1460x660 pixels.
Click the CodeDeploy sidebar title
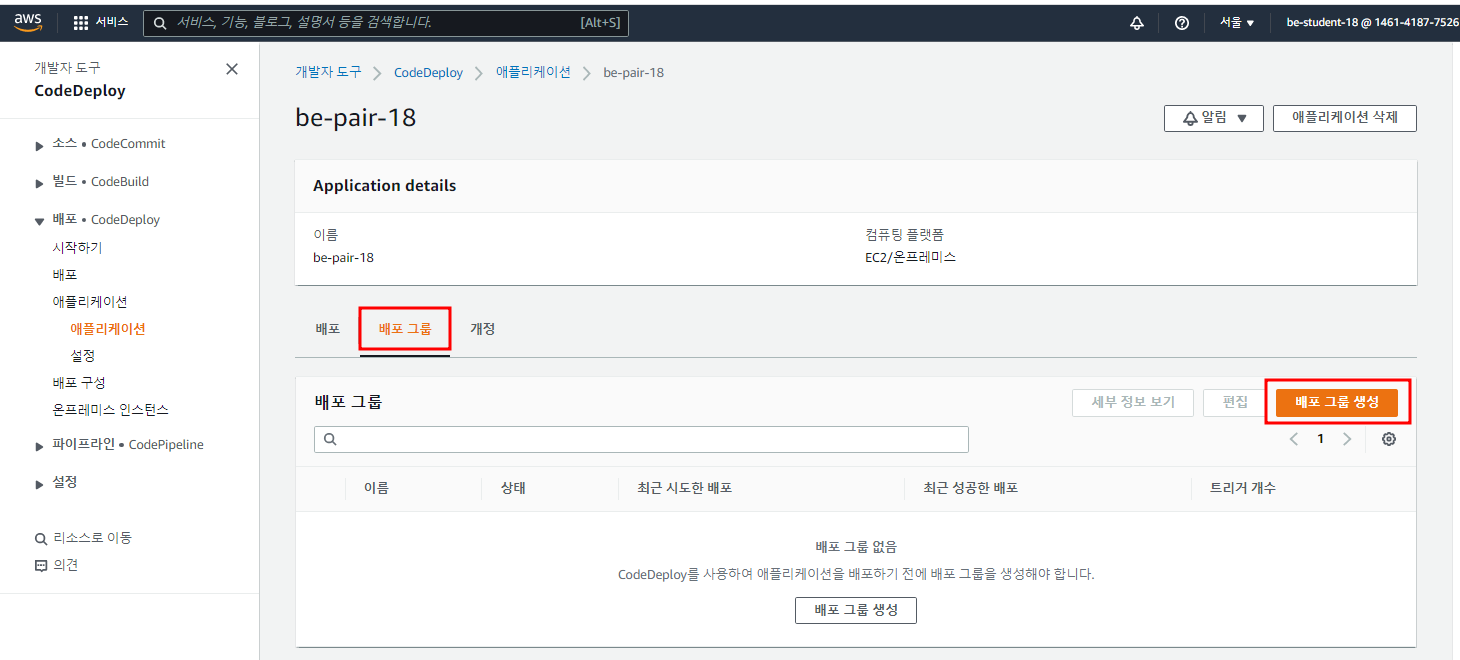[x=80, y=91]
